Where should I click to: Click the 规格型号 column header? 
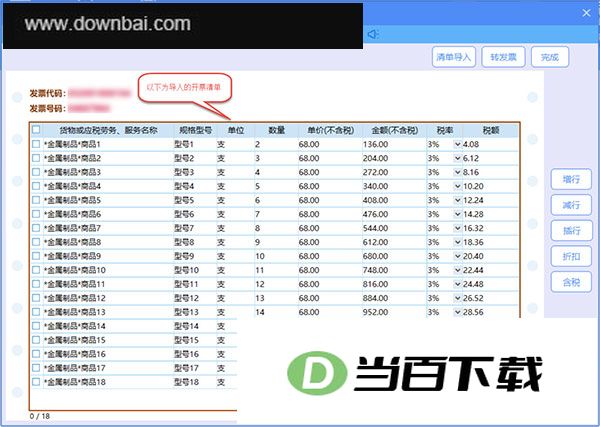click(x=195, y=130)
